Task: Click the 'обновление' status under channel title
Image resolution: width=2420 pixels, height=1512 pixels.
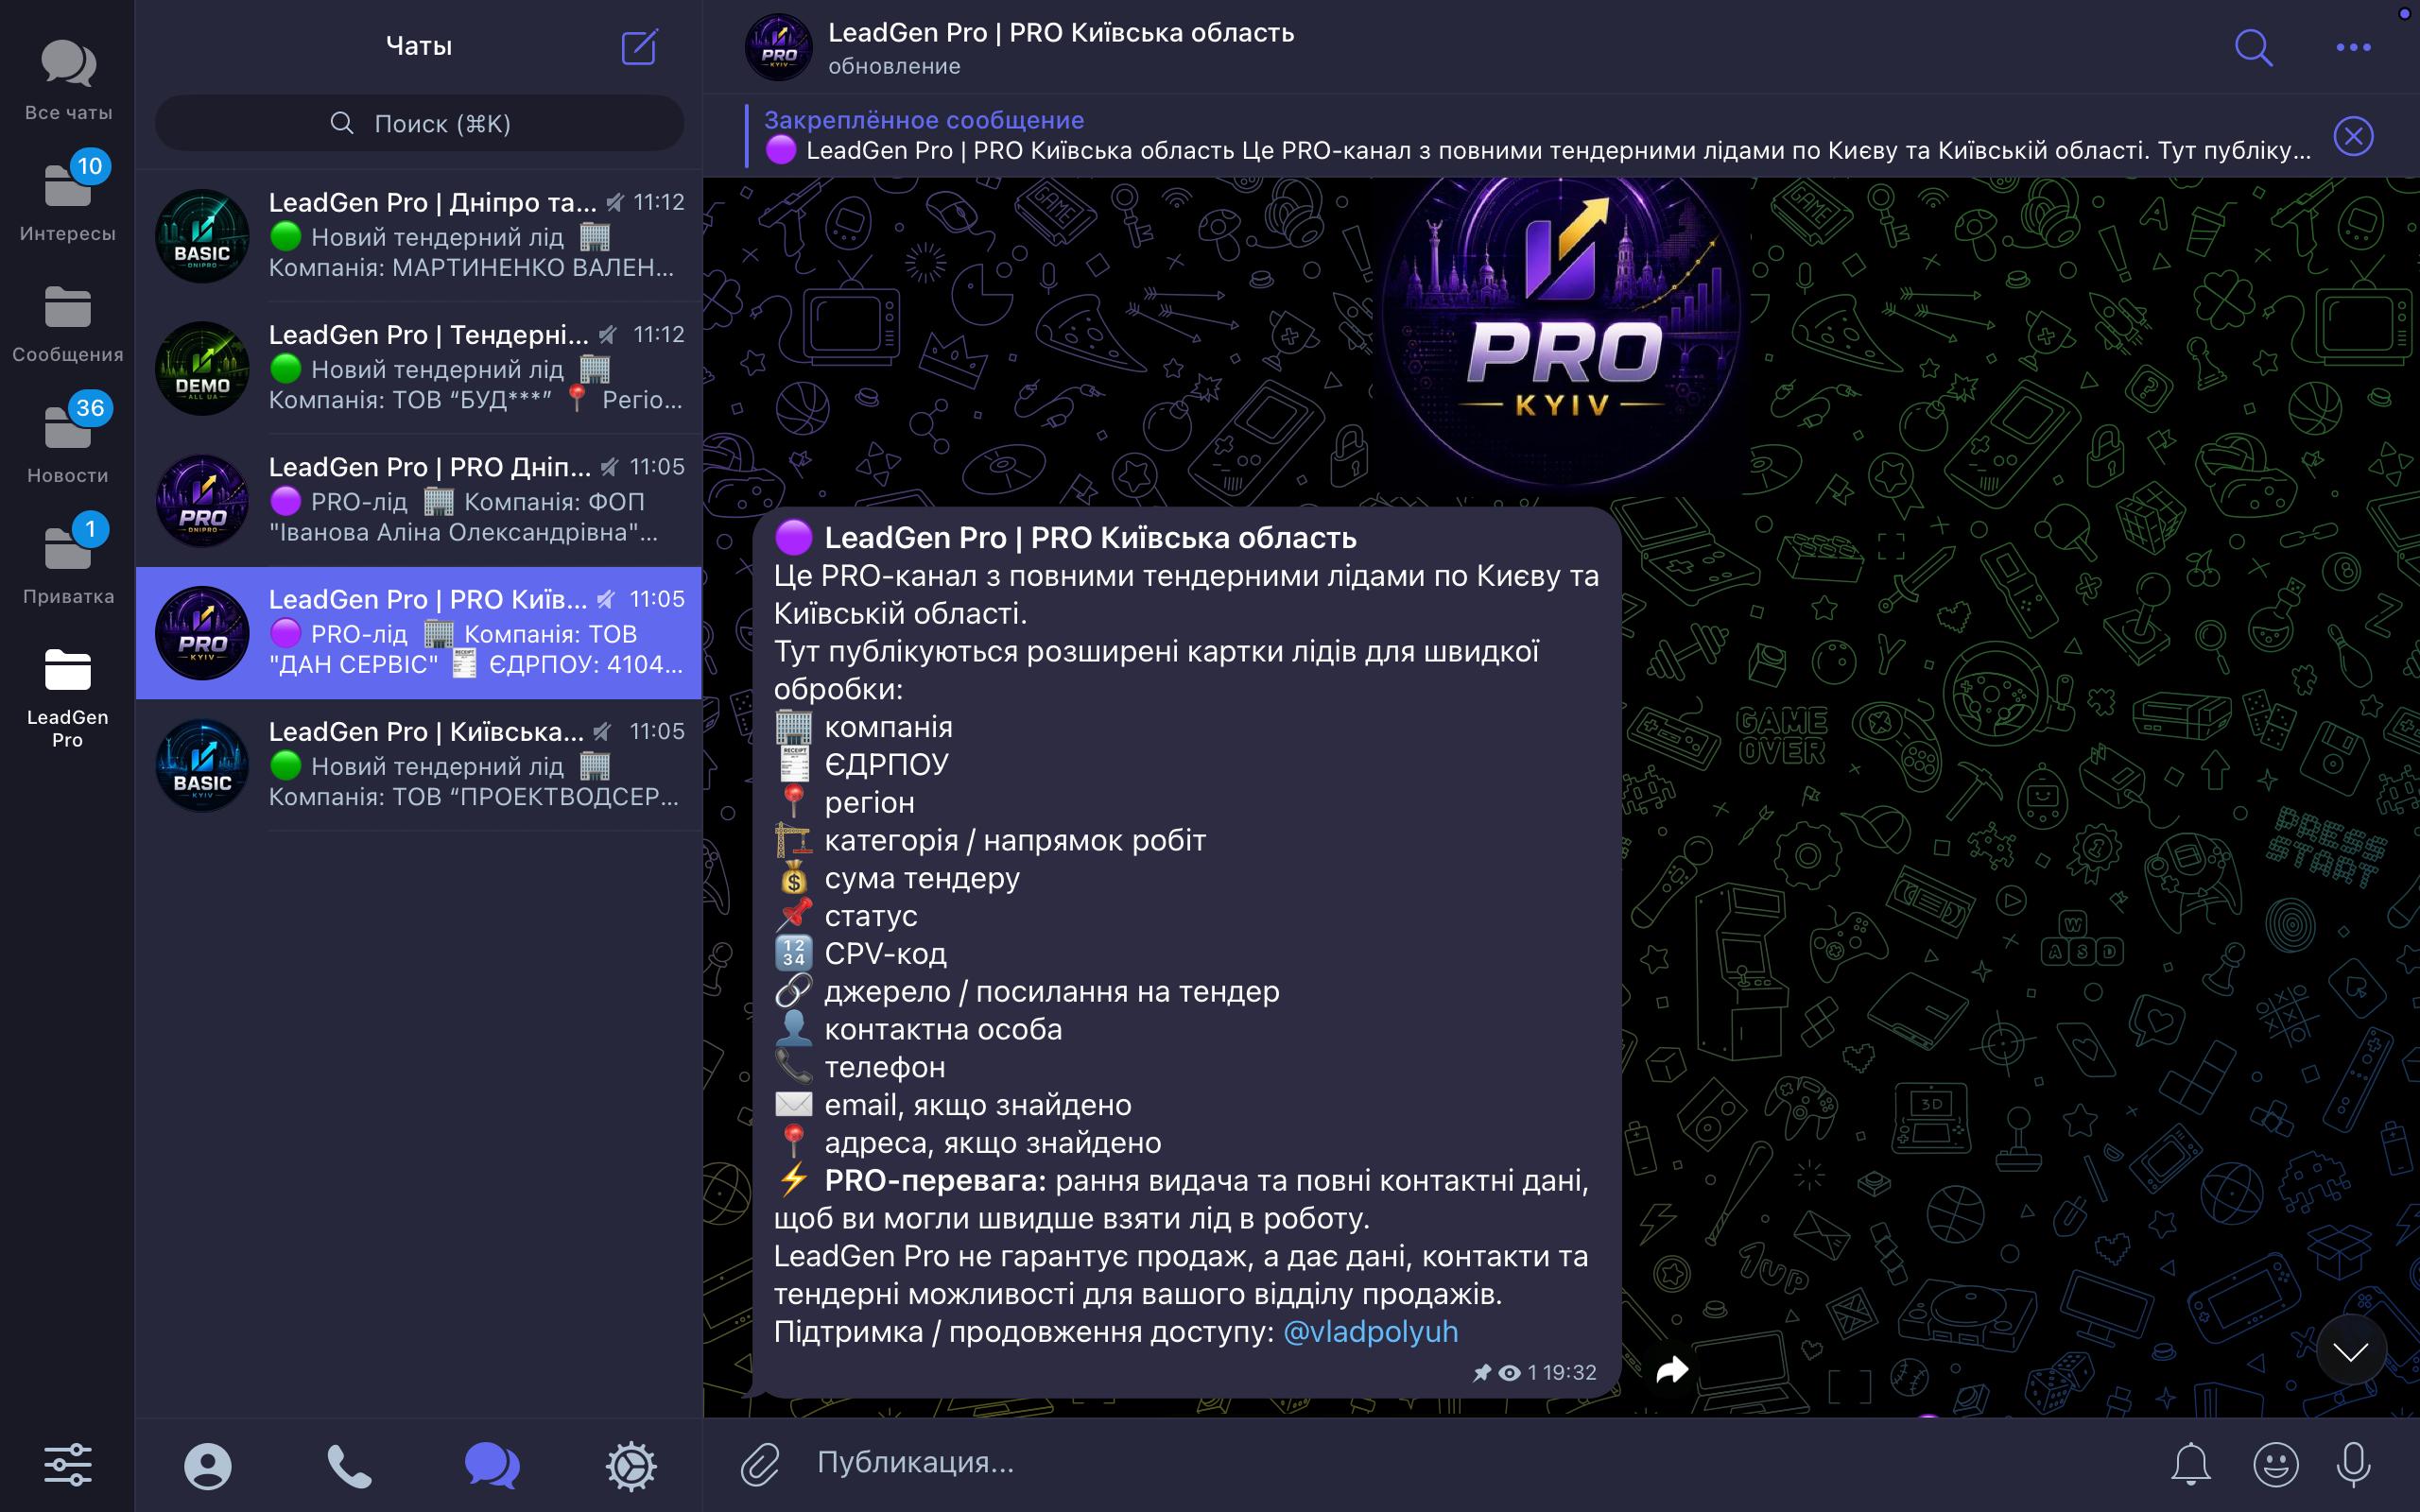Action: pos(894,66)
